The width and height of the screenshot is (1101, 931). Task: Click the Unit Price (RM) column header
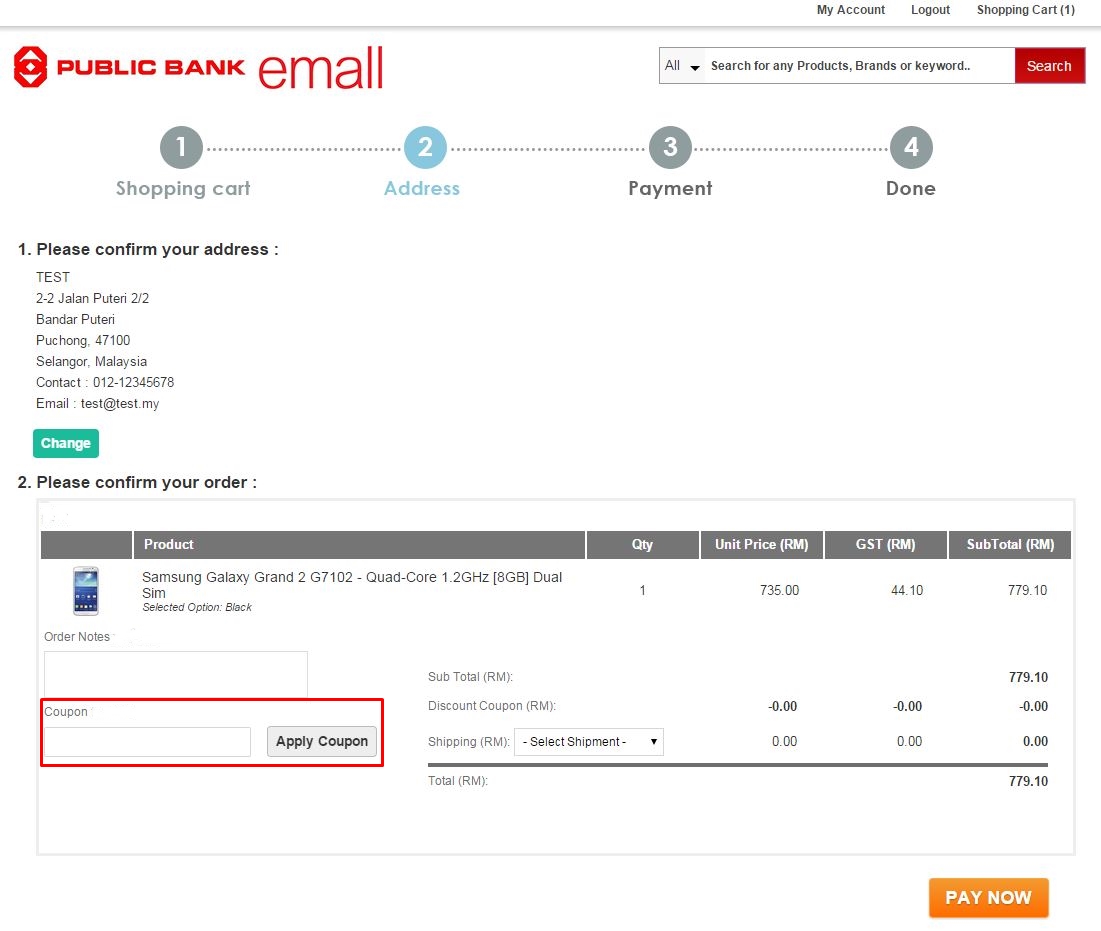pyautogui.click(x=762, y=544)
